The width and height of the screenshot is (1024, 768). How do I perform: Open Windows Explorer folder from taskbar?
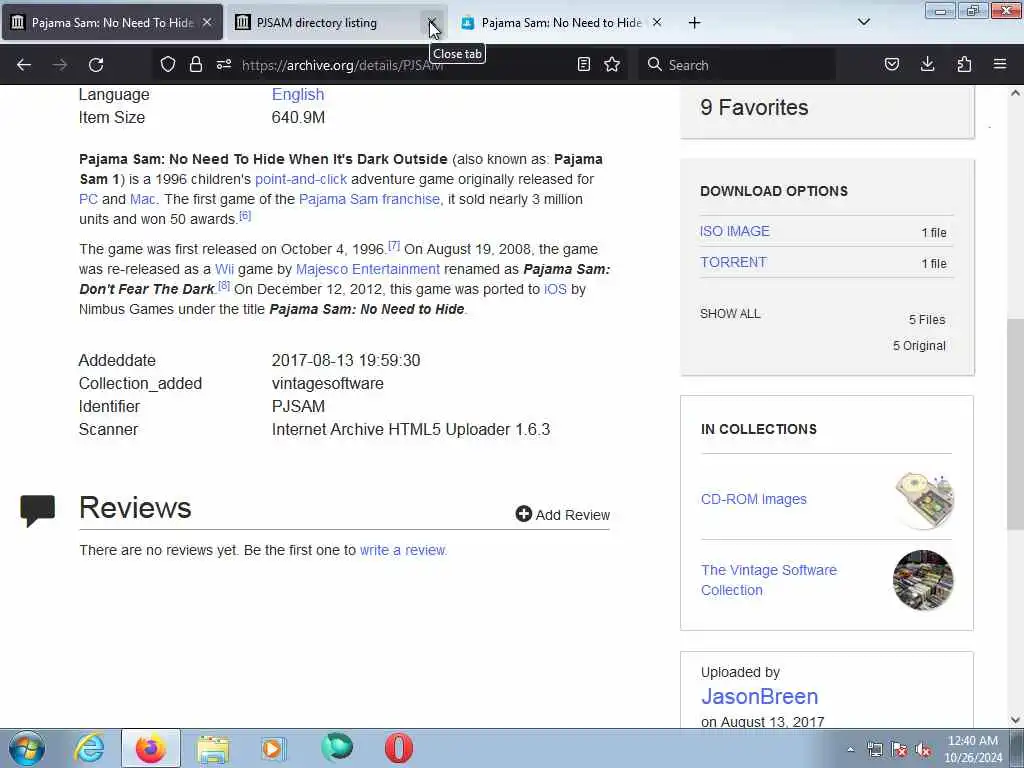tap(213, 748)
